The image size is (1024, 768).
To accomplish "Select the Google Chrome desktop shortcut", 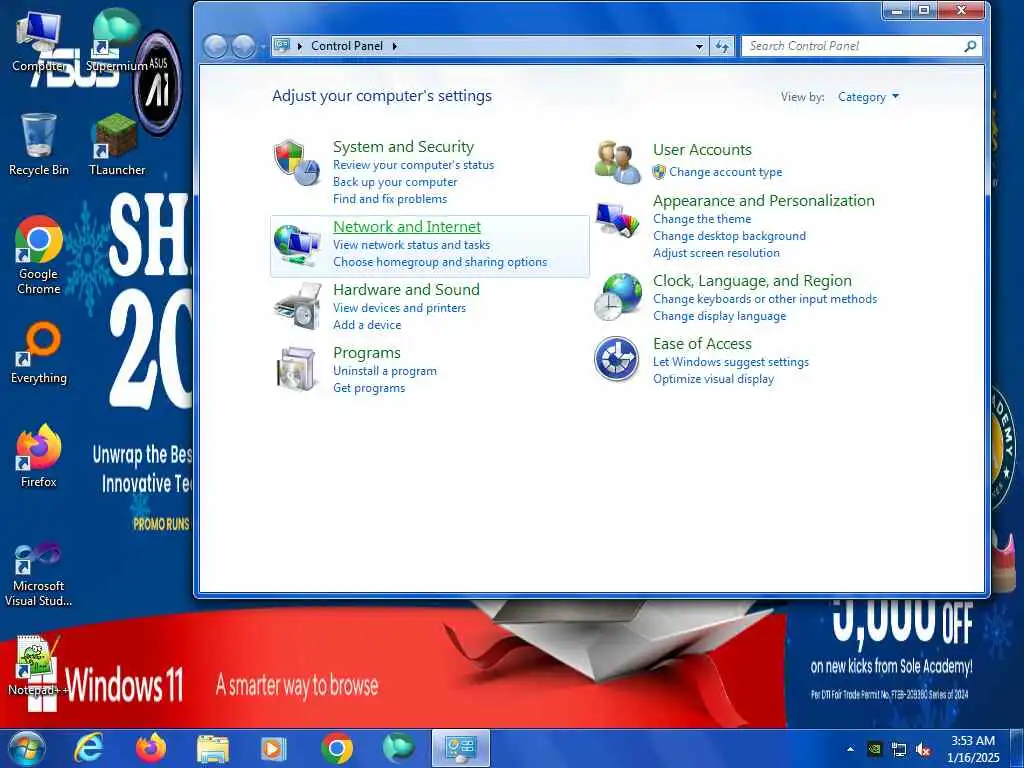I will pos(39,255).
